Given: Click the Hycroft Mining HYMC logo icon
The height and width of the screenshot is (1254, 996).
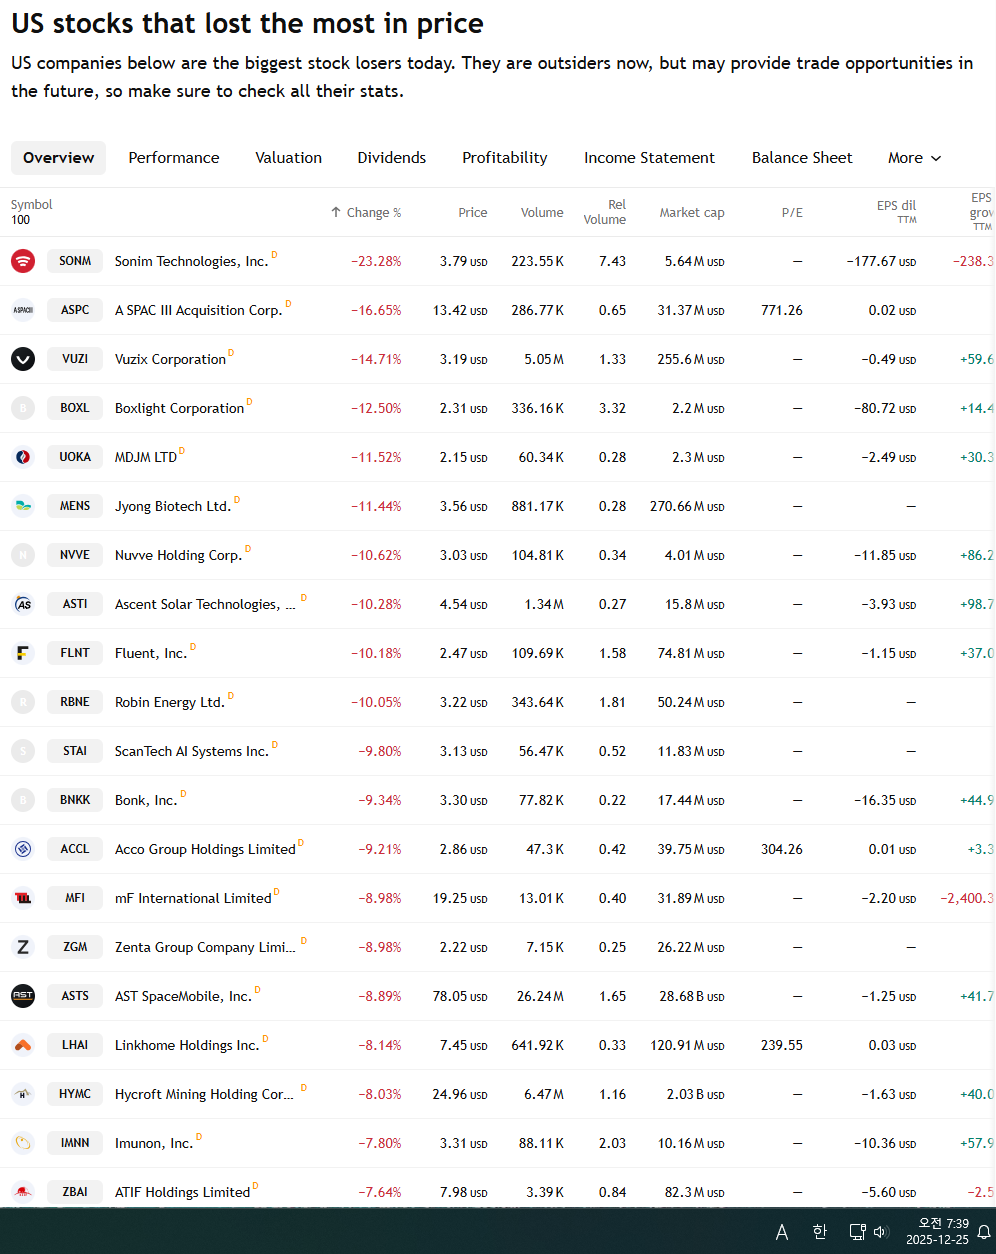Looking at the screenshot, I should click(23, 1094).
